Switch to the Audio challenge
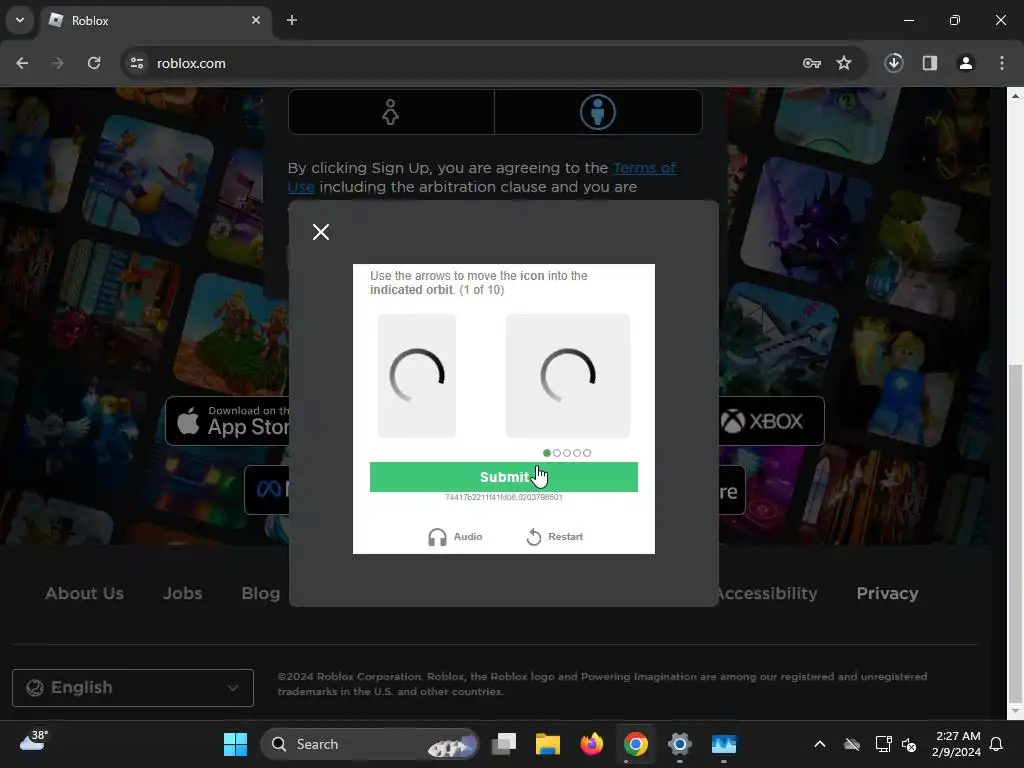Screen dimensions: 1024x768 click(x=455, y=537)
